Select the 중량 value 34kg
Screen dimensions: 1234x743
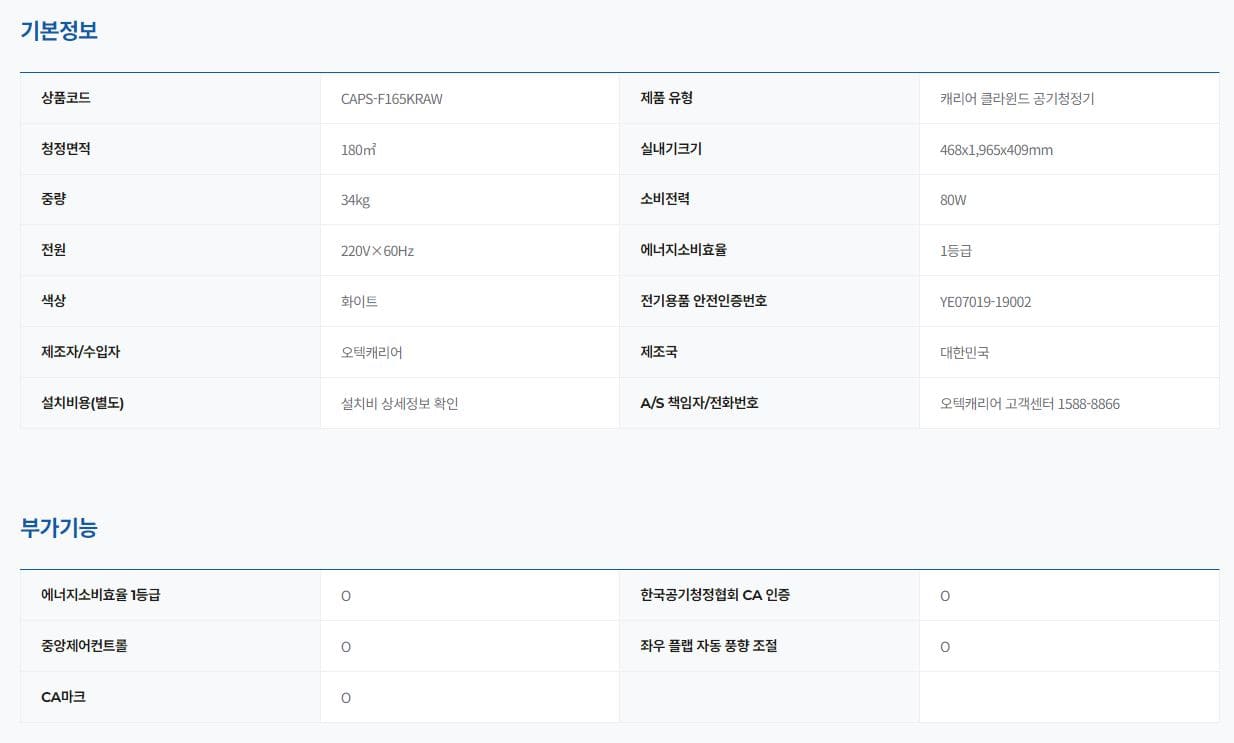point(355,200)
